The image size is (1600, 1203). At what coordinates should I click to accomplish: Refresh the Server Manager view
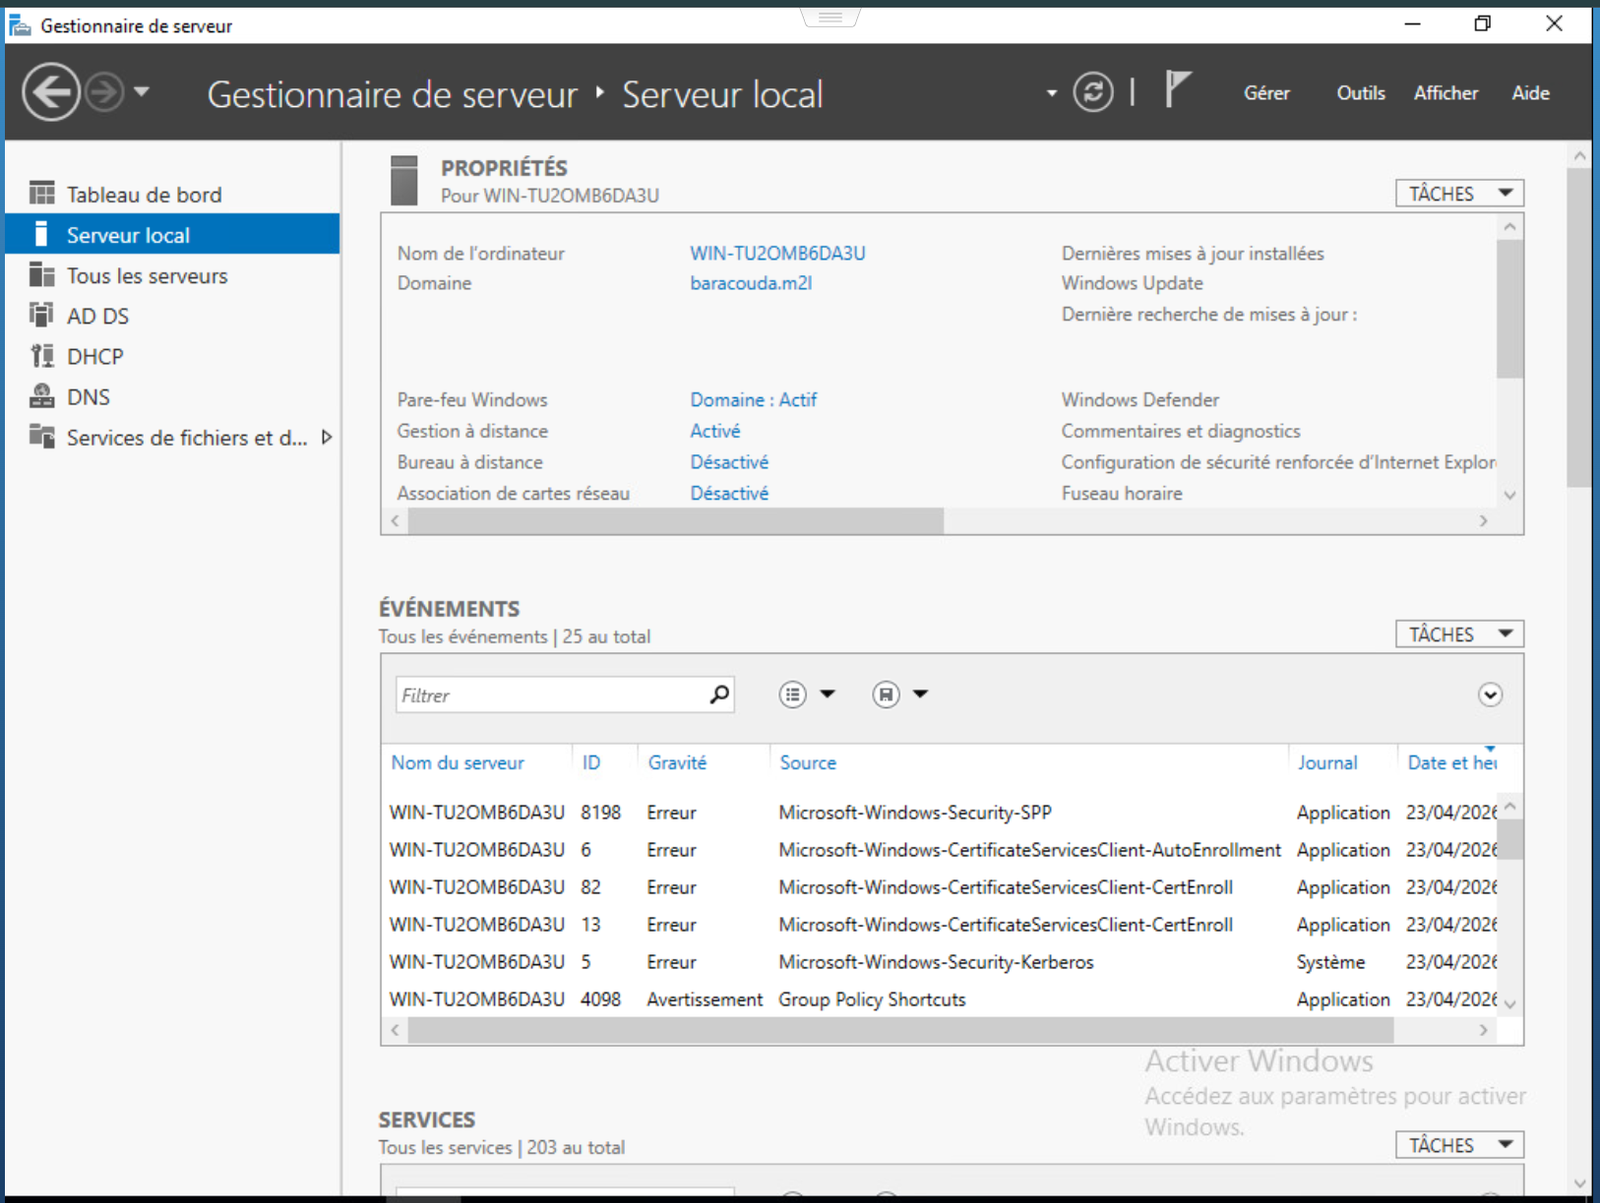[1093, 92]
